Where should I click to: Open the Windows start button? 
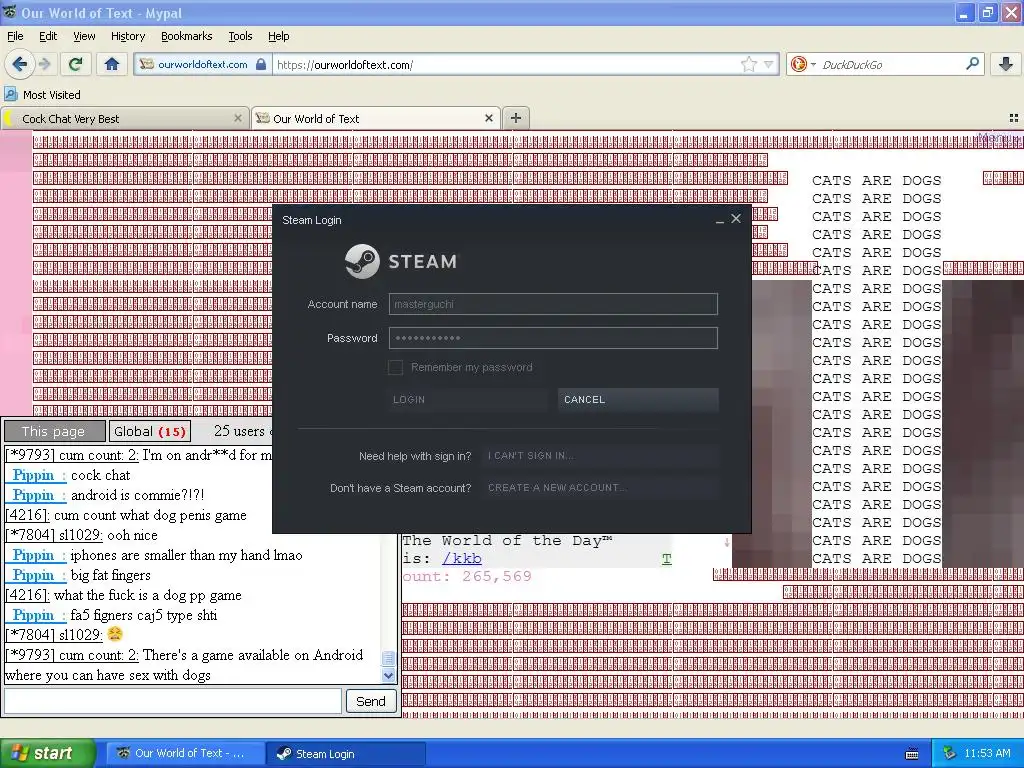point(47,753)
